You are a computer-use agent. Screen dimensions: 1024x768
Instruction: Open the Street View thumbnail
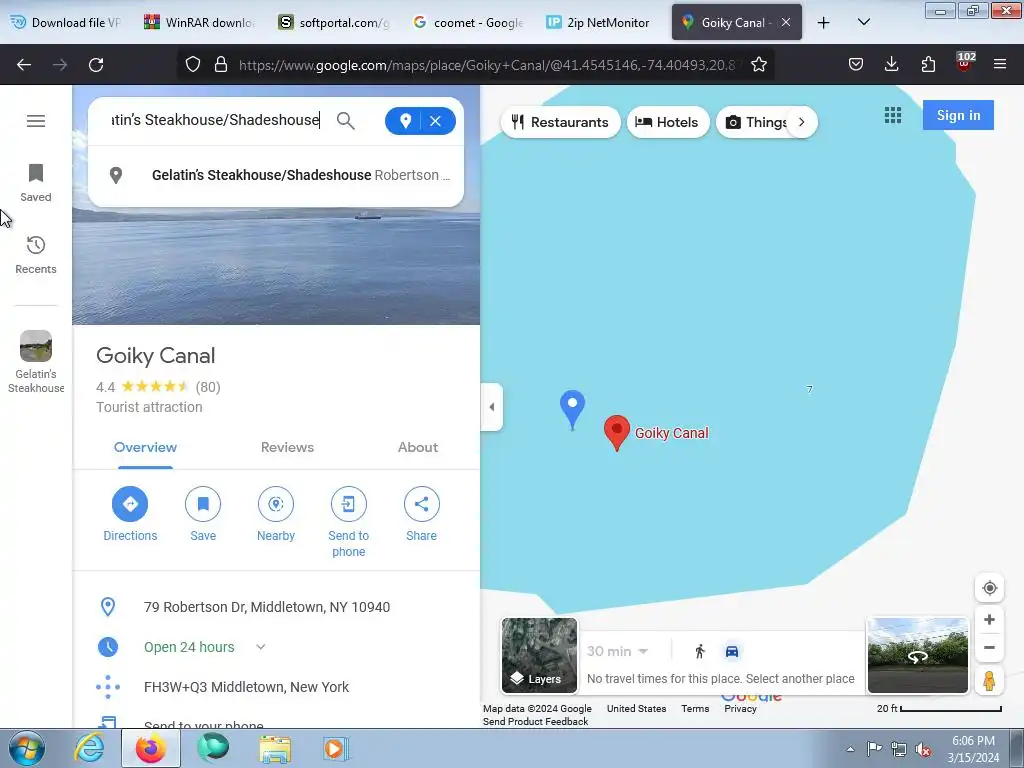point(918,655)
